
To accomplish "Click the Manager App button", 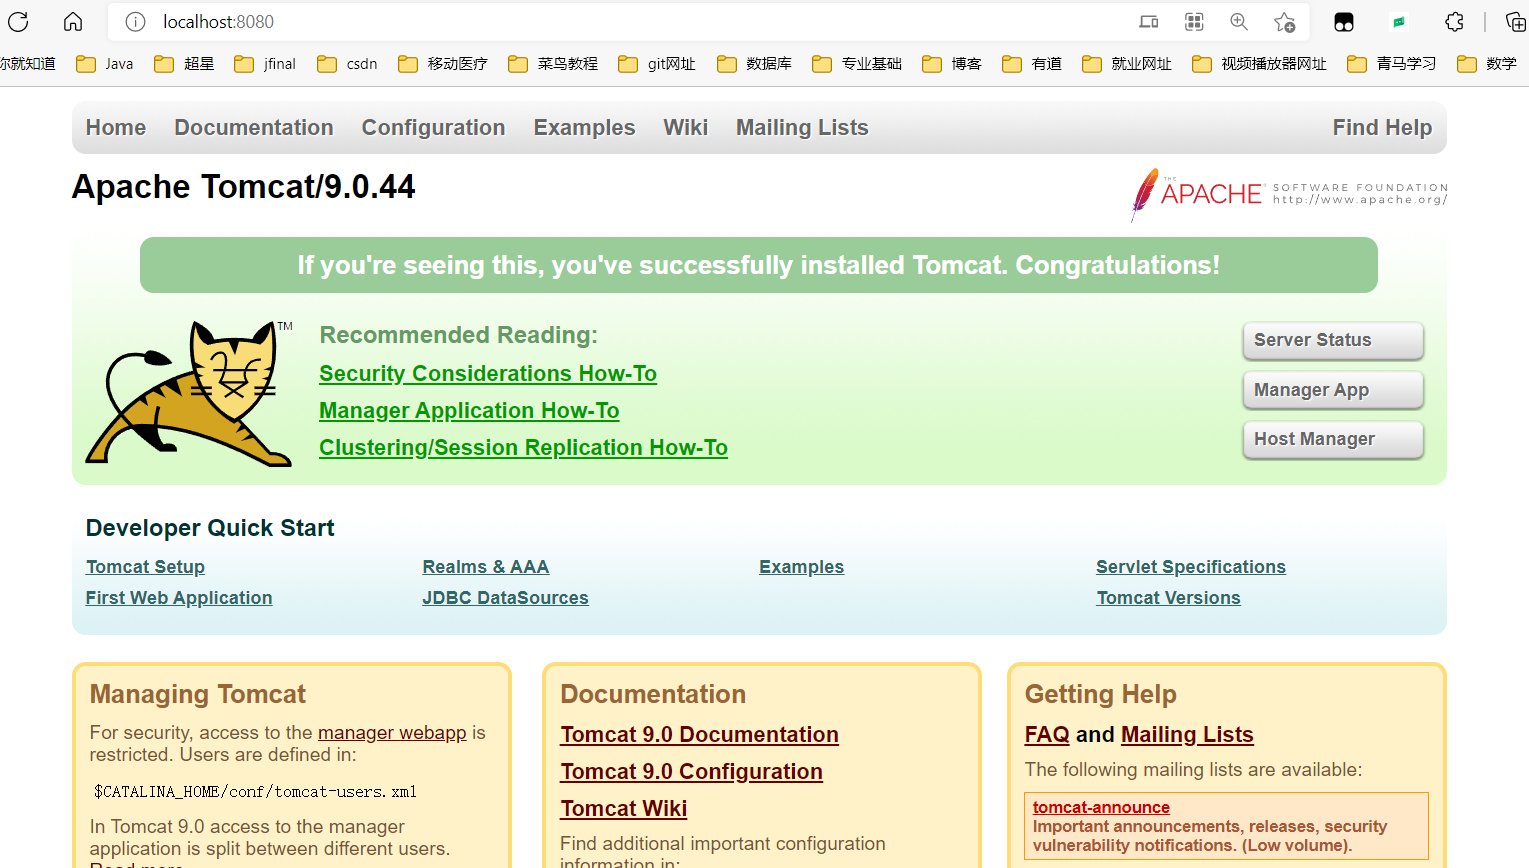I will pyautogui.click(x=1333, y=390).
